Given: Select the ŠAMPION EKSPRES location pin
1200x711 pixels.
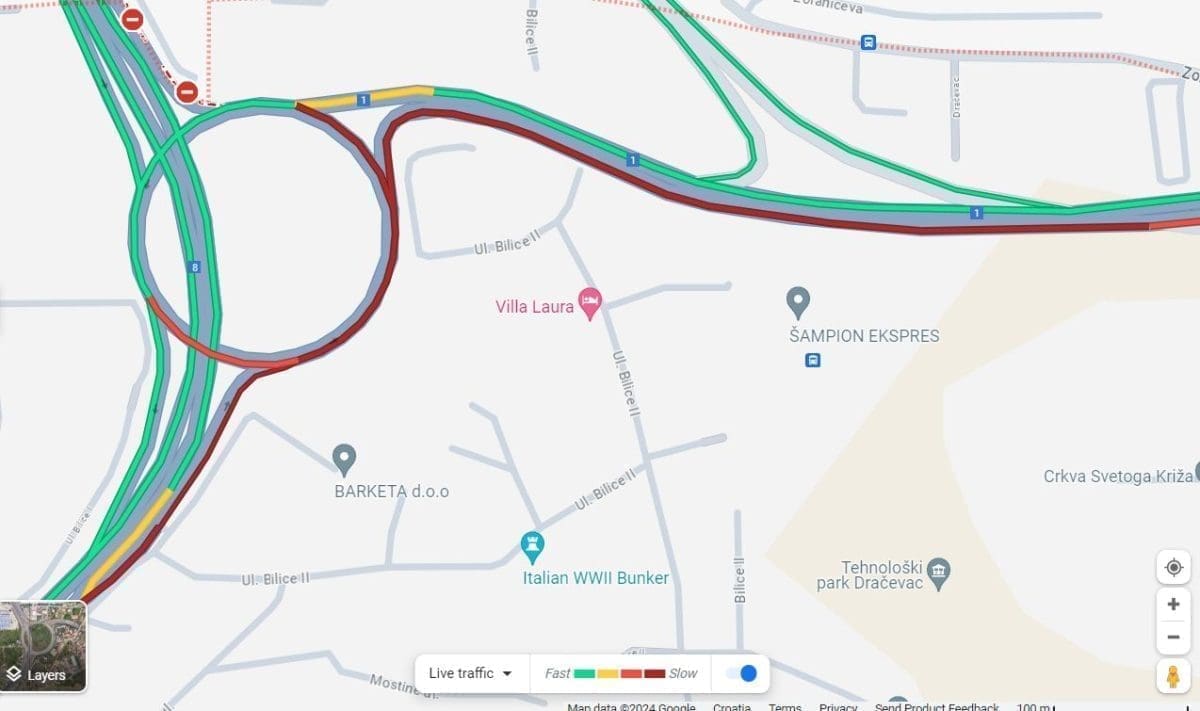Looking at the screenshot, I should pyautogui.click(x=797, y=302).
